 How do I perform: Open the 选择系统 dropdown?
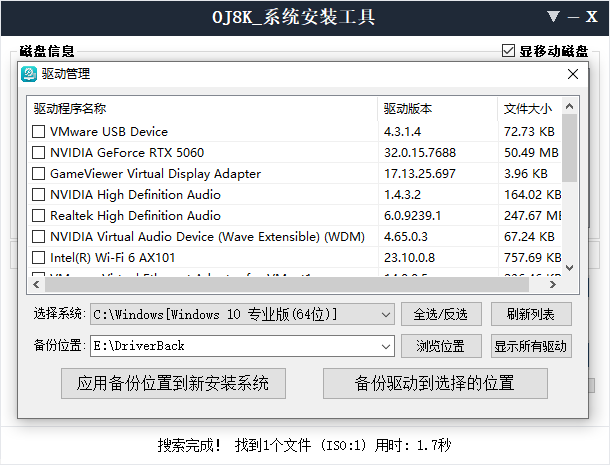(x=242, y=314)
